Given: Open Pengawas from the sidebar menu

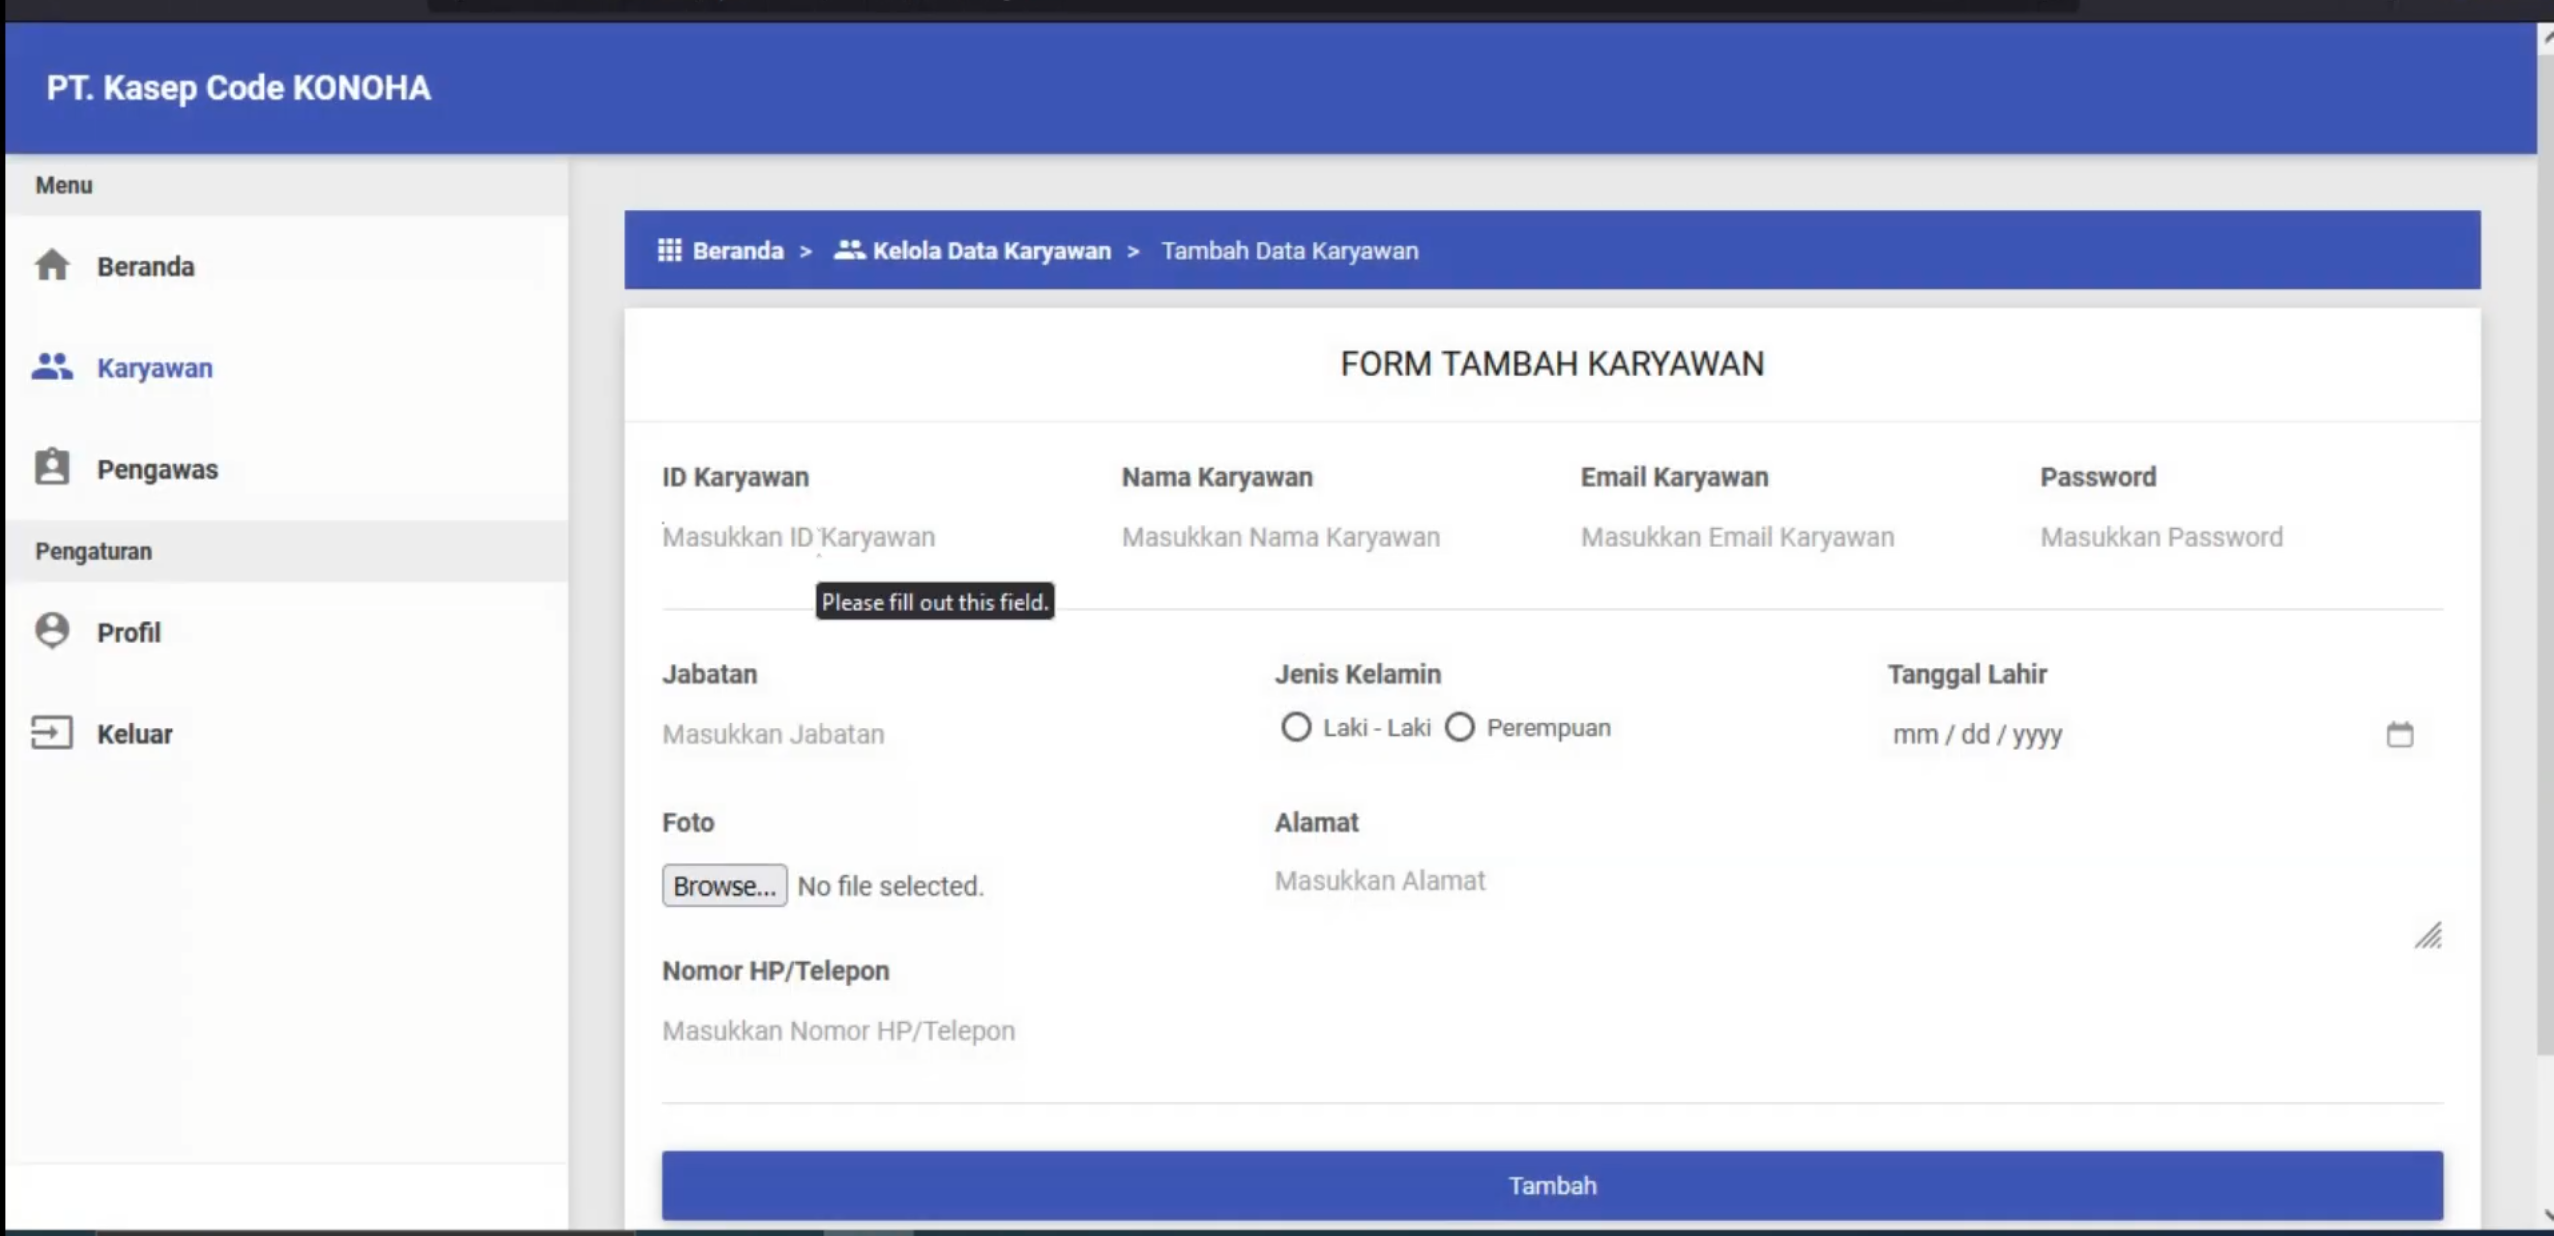Looking at the screenshot, I should pos(286,469).
